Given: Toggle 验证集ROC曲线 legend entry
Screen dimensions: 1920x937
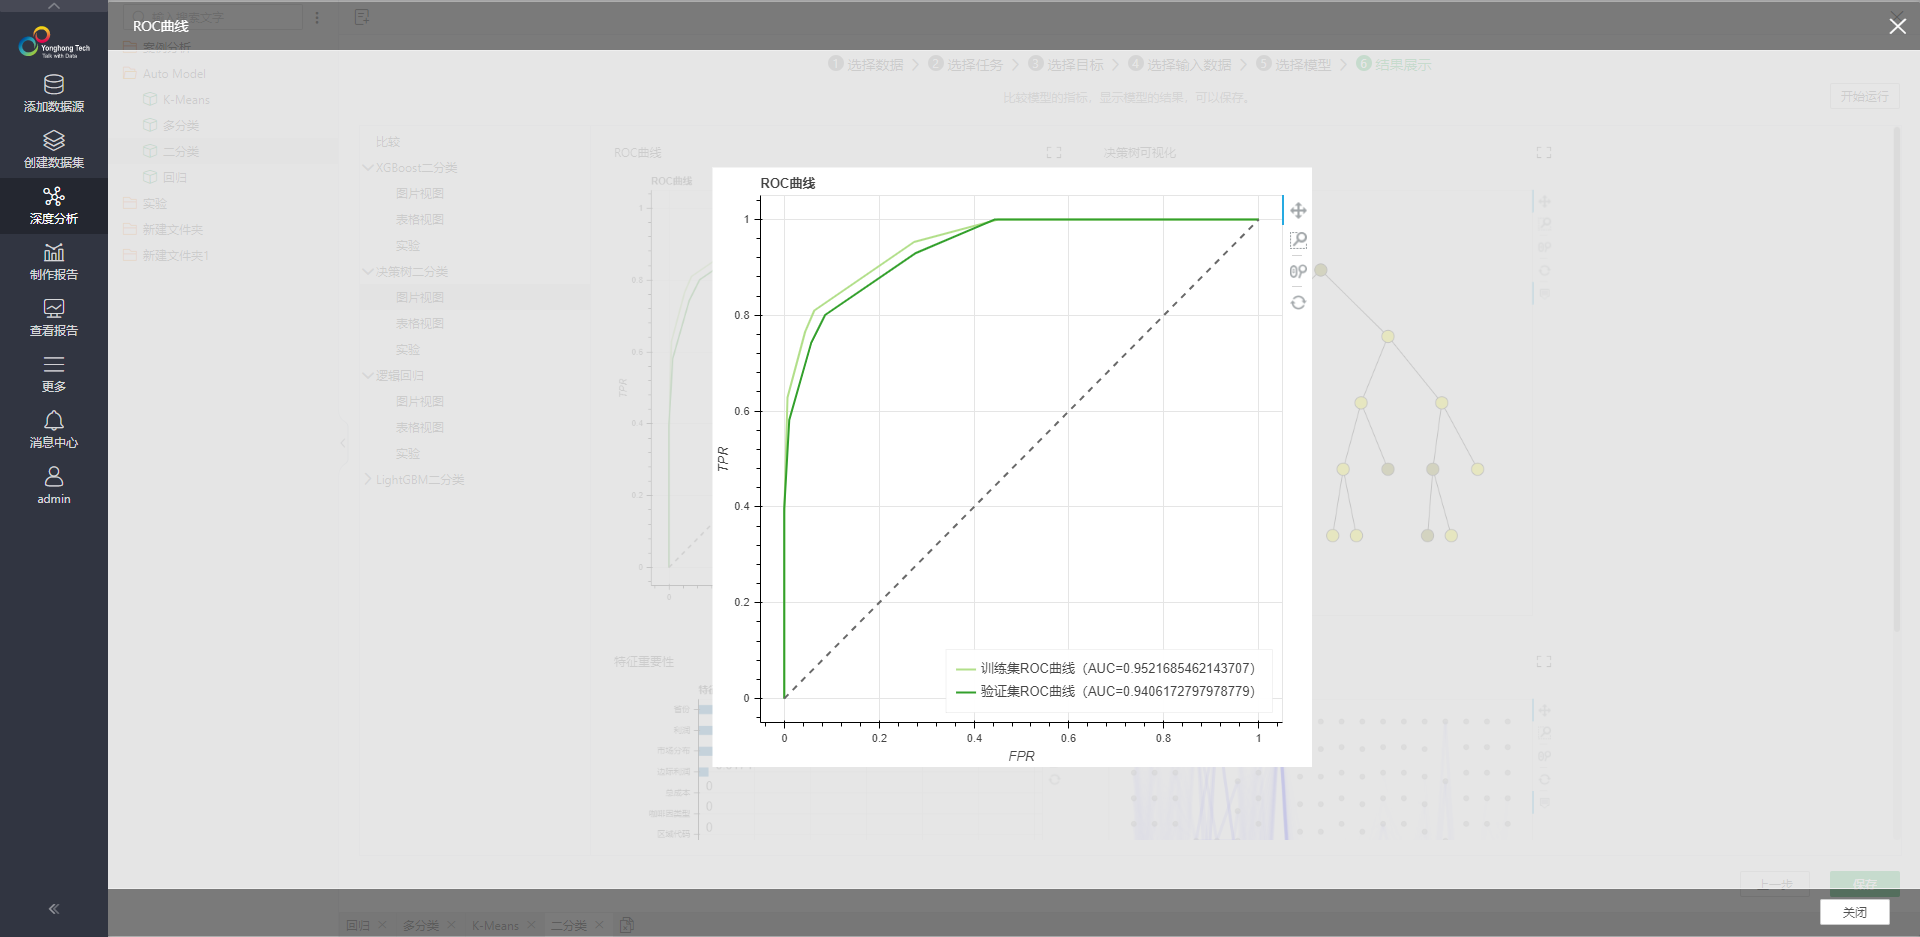Looking at the screenshot, I should (1105, 691).
